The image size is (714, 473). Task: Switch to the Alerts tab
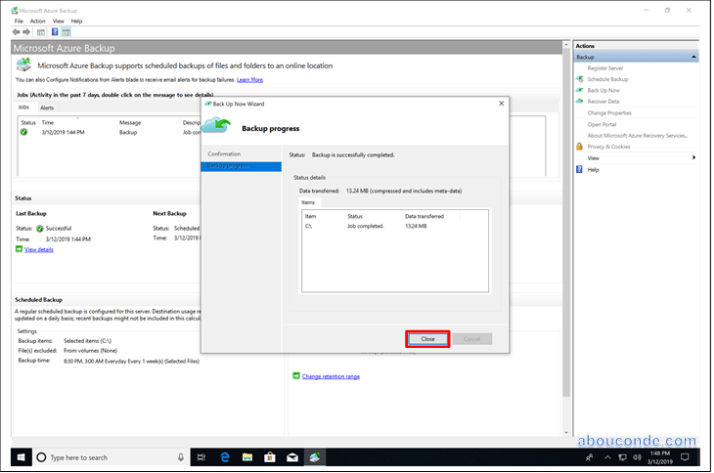47,107
